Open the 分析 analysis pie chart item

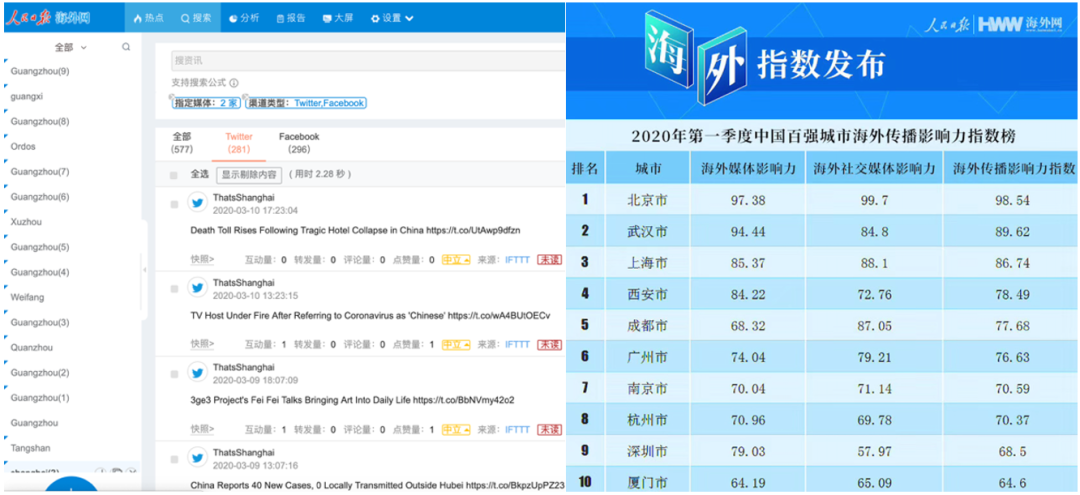[244, 19]
